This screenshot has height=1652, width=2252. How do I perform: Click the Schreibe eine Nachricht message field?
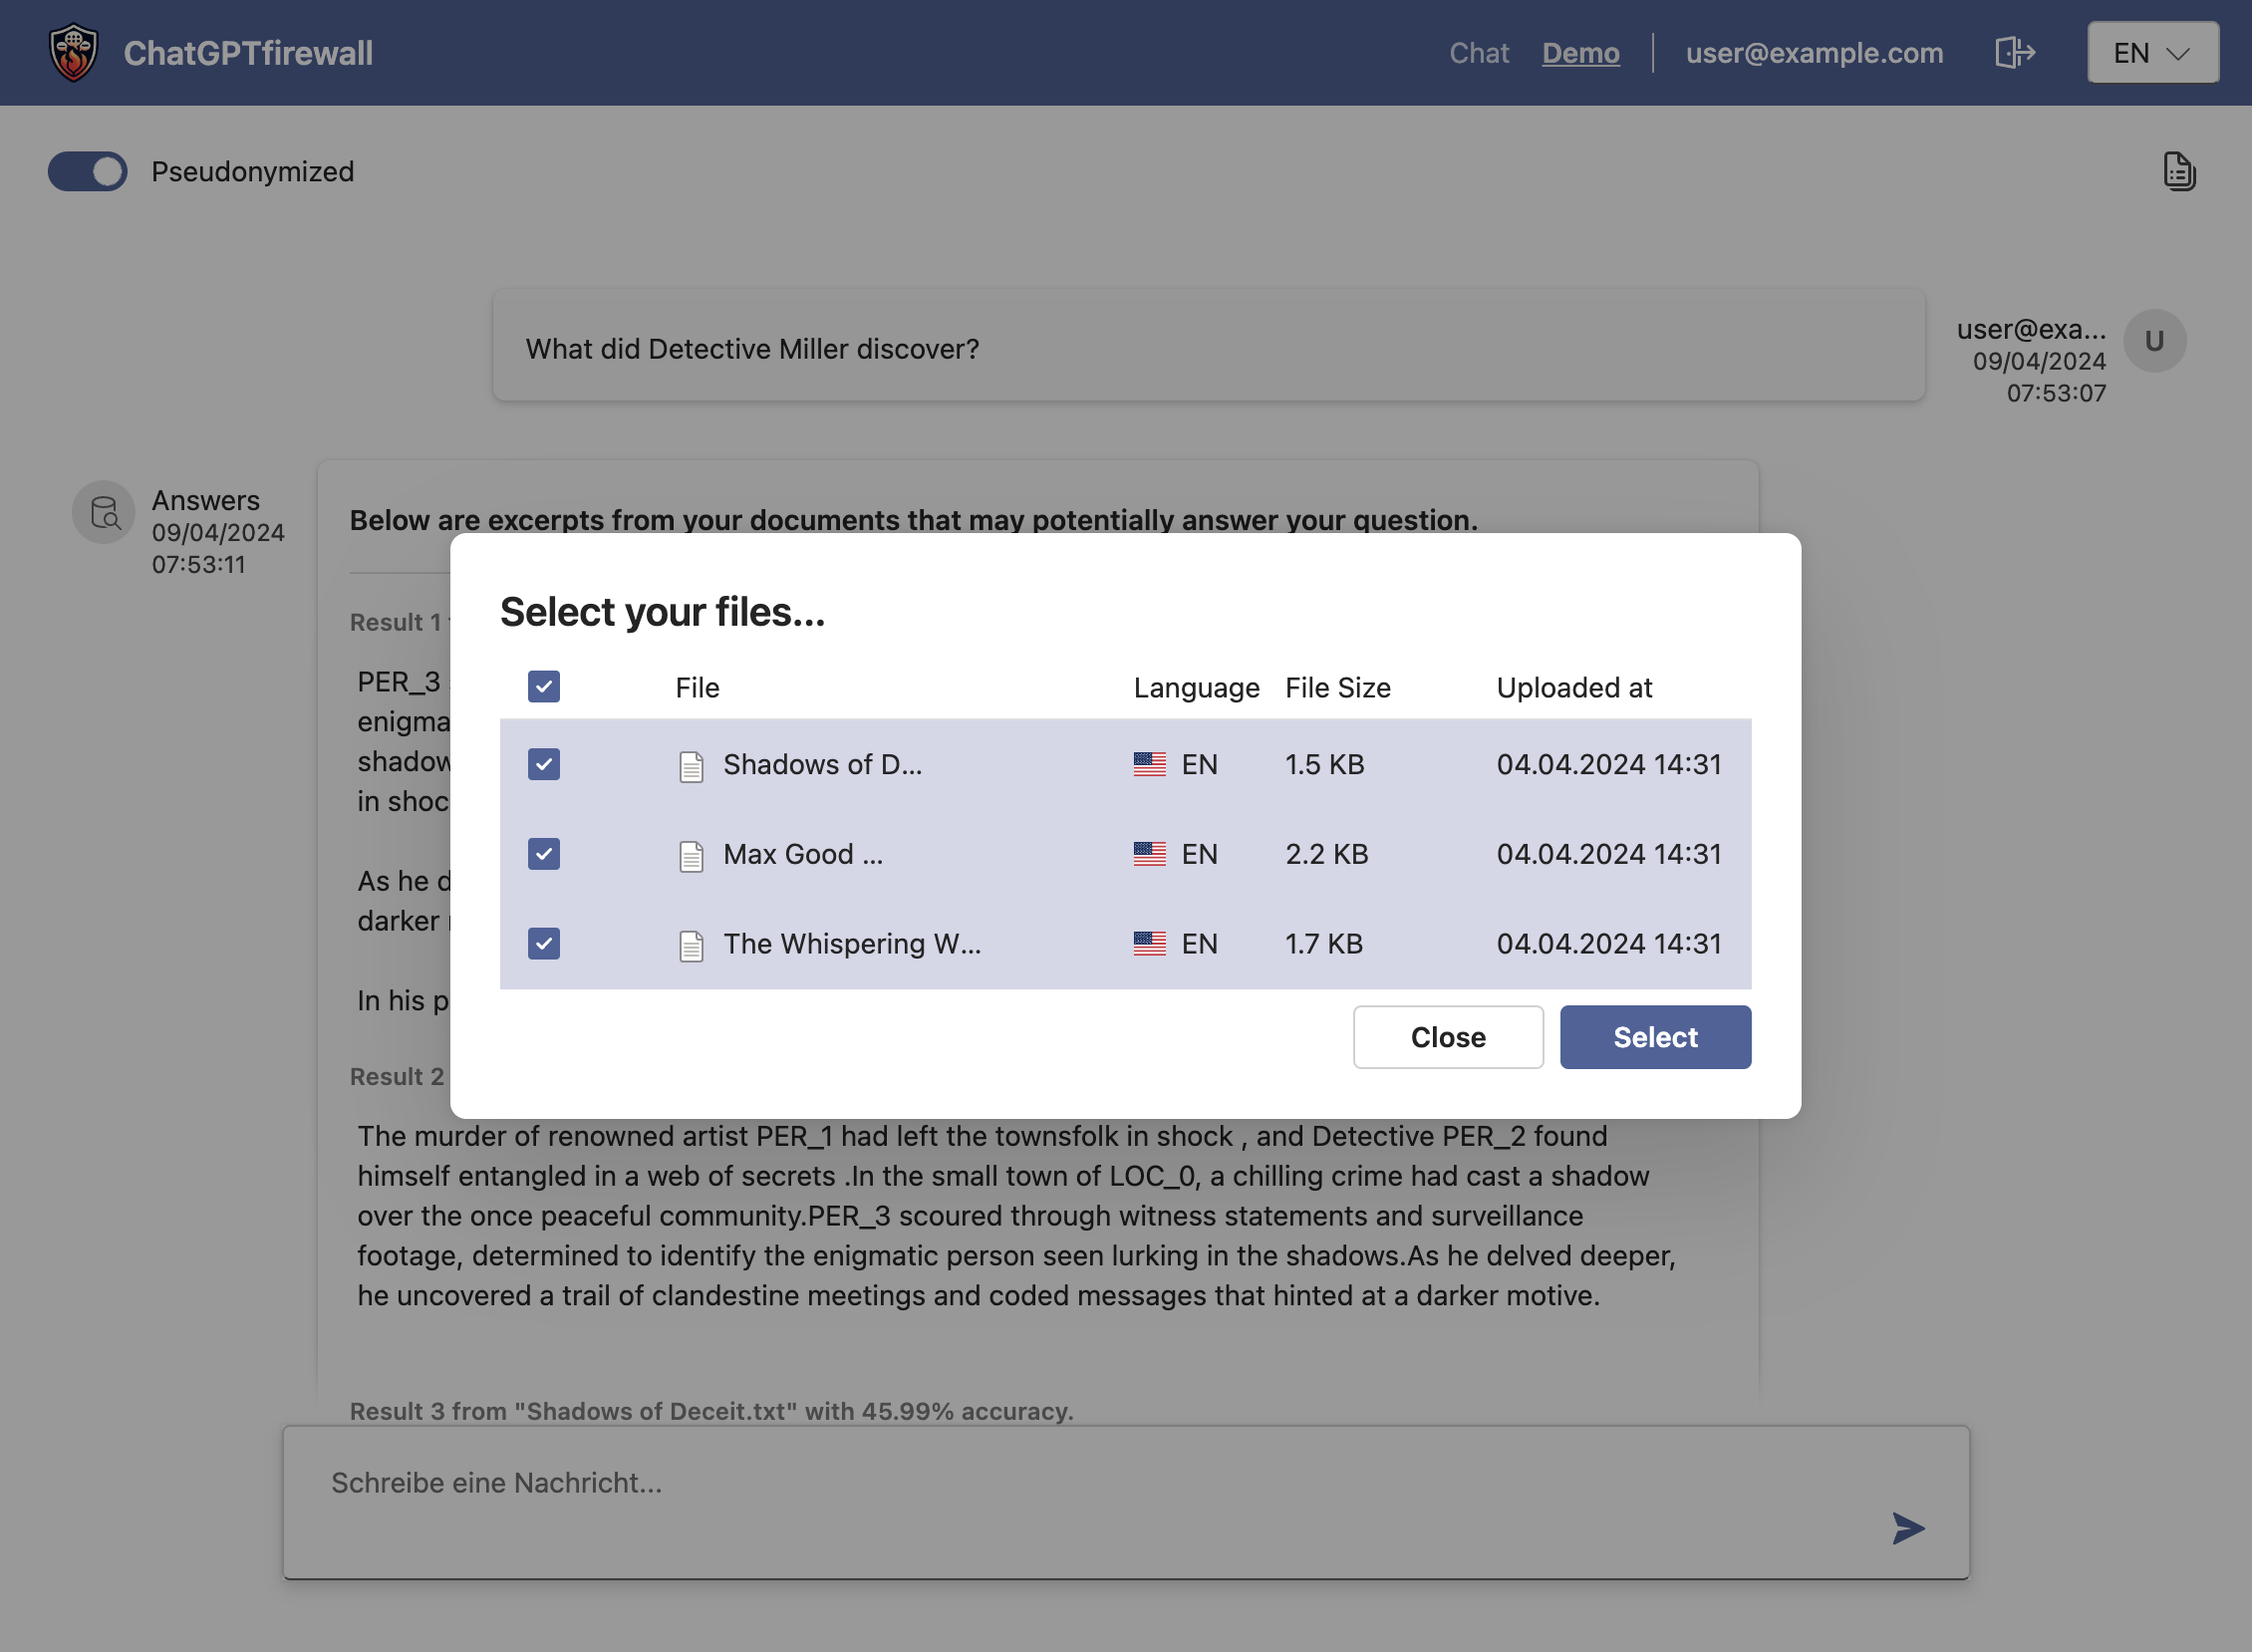[1080, 1483]
